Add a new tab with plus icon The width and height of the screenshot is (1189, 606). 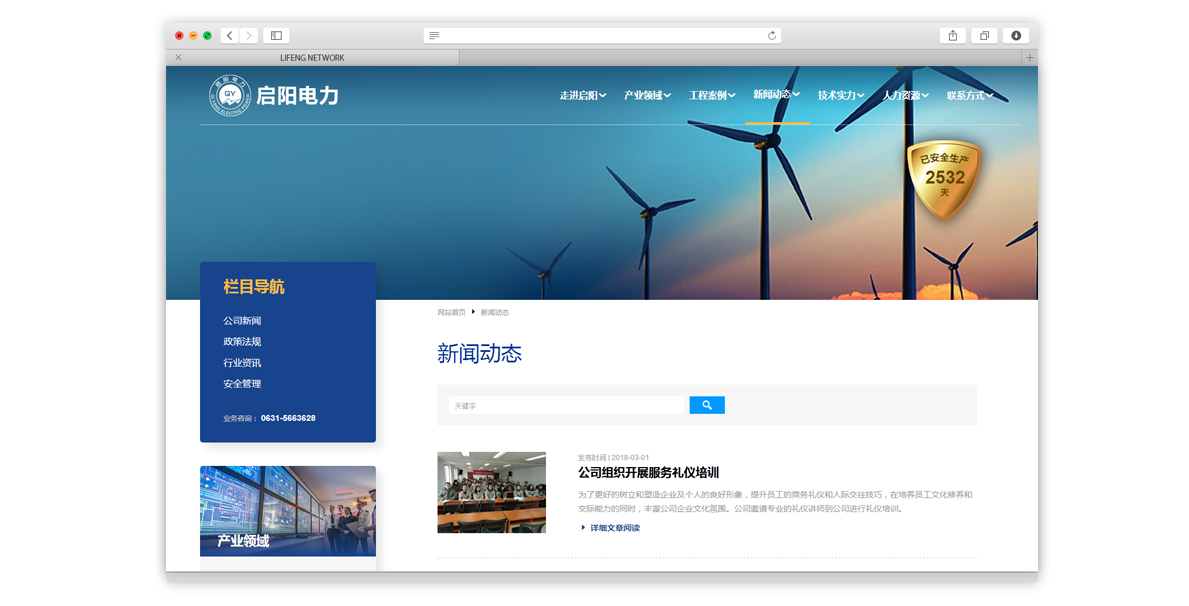1029,58
